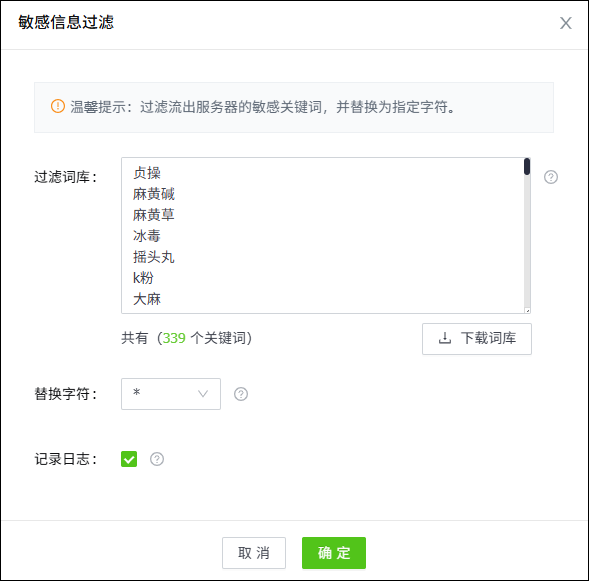
Task: Click the chevron arrow in replacement character box
Action: pyautogui.click(x=203, y=394)
